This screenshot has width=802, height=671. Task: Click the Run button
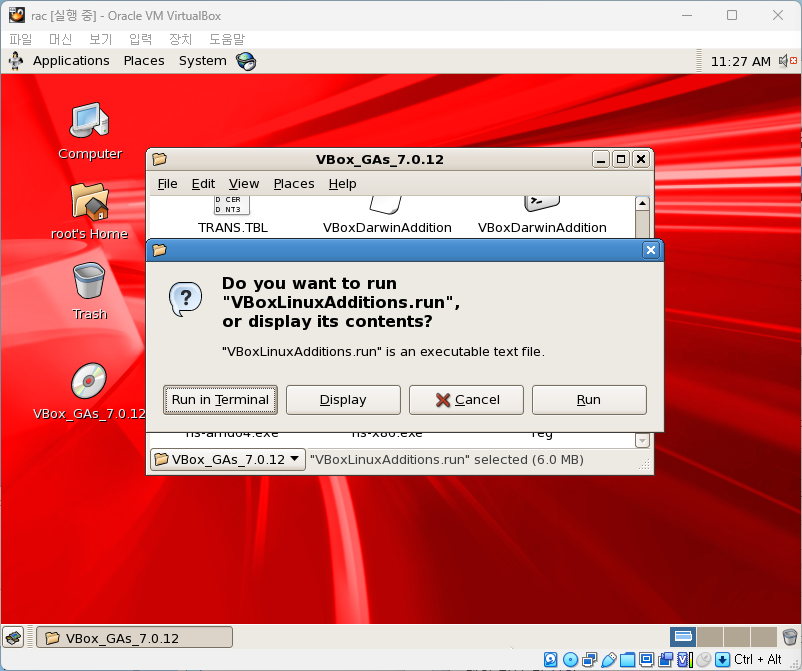(589, 399)
